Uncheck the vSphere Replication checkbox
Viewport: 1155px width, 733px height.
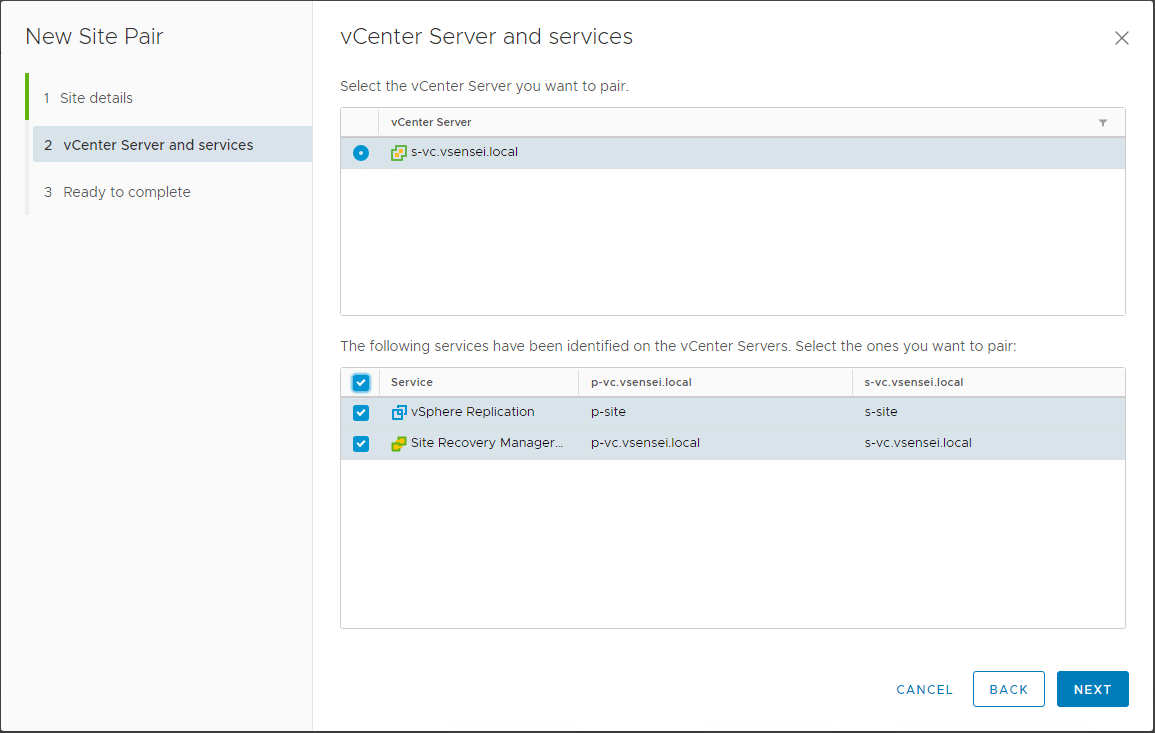(361, 413)
